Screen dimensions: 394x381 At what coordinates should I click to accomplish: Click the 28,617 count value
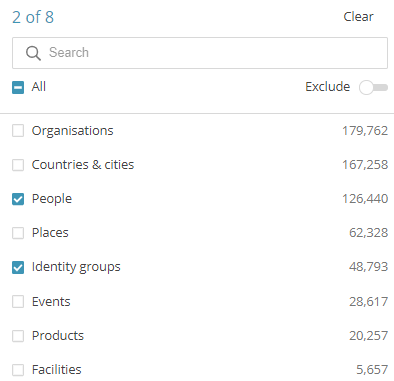tap(369, 302)
